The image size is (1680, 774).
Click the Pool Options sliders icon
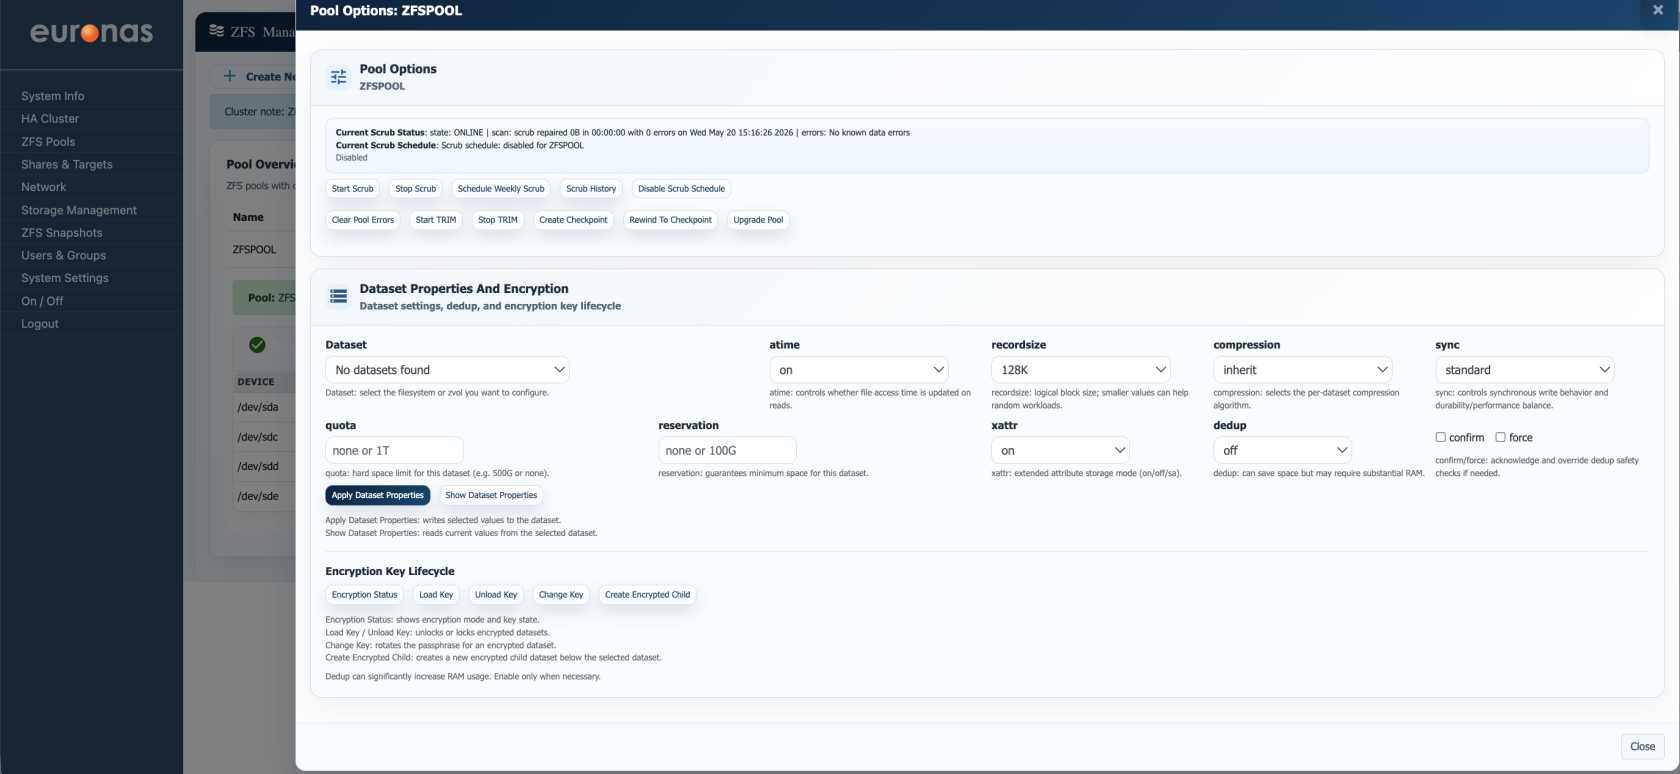click(339, 77)
